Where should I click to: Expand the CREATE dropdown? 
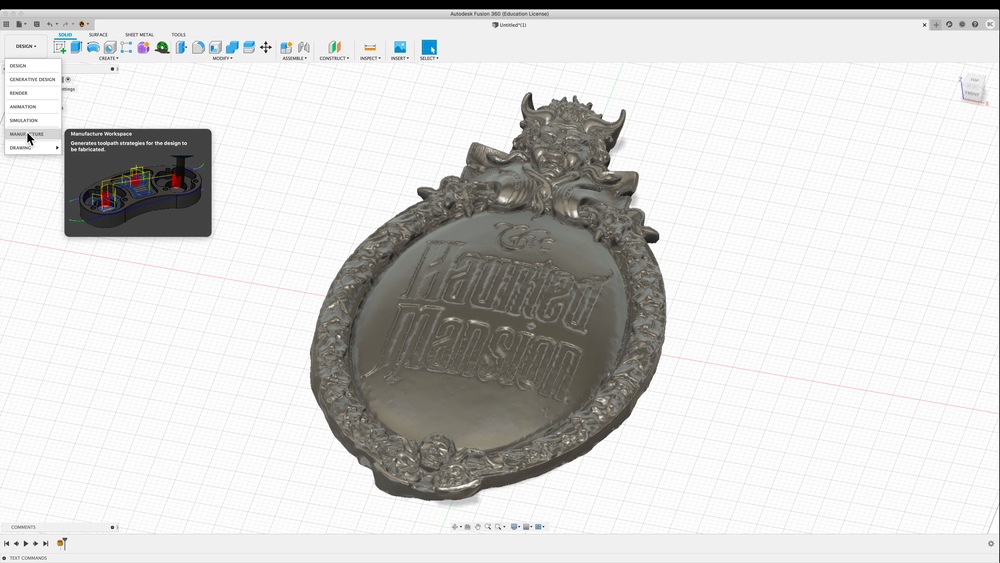pos(108,58)
